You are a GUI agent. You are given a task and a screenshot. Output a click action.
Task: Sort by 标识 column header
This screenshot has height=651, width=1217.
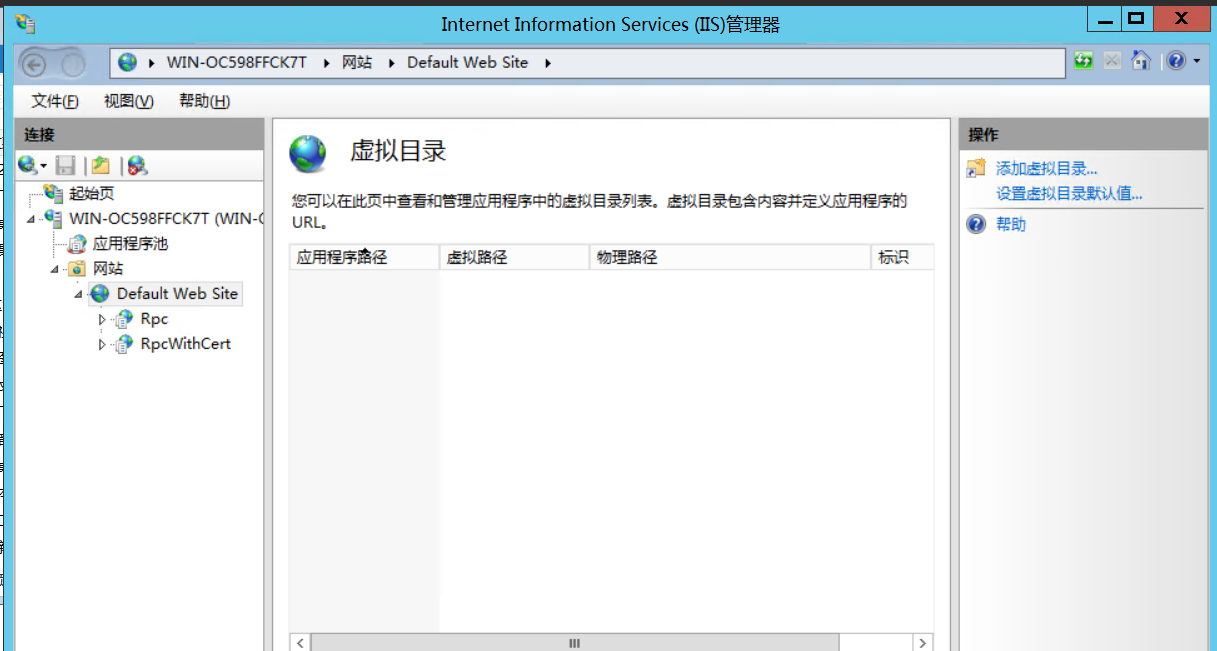coord(903,257)
